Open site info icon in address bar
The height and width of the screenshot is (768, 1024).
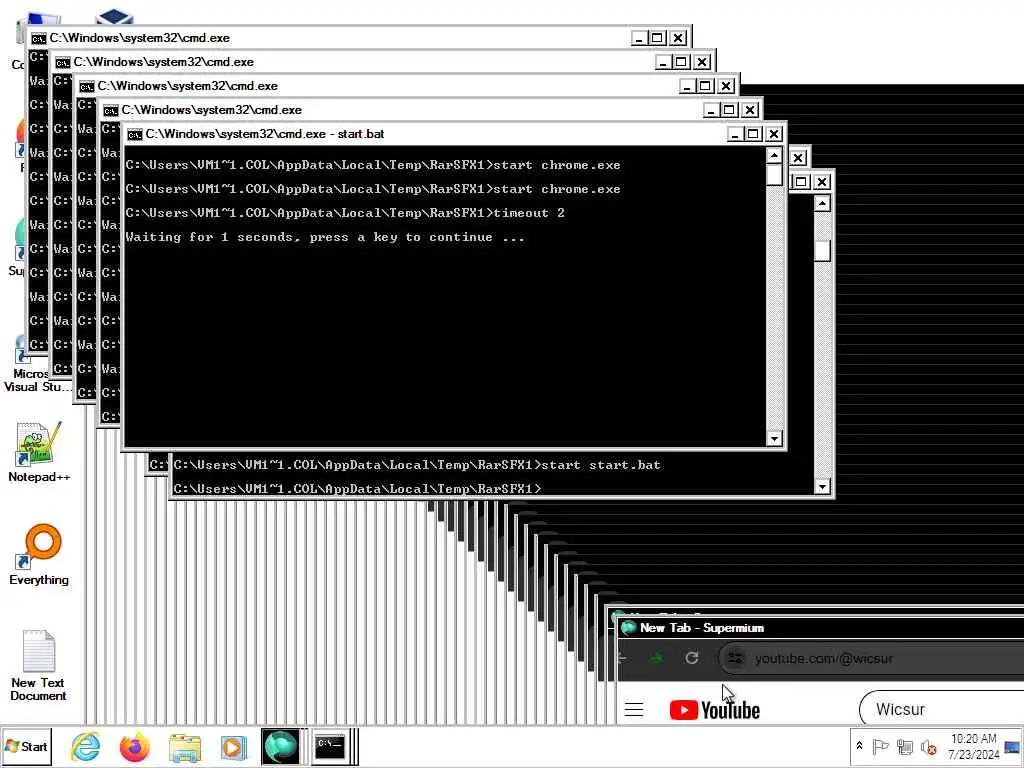pyautogui.click(x=735, y=658)
